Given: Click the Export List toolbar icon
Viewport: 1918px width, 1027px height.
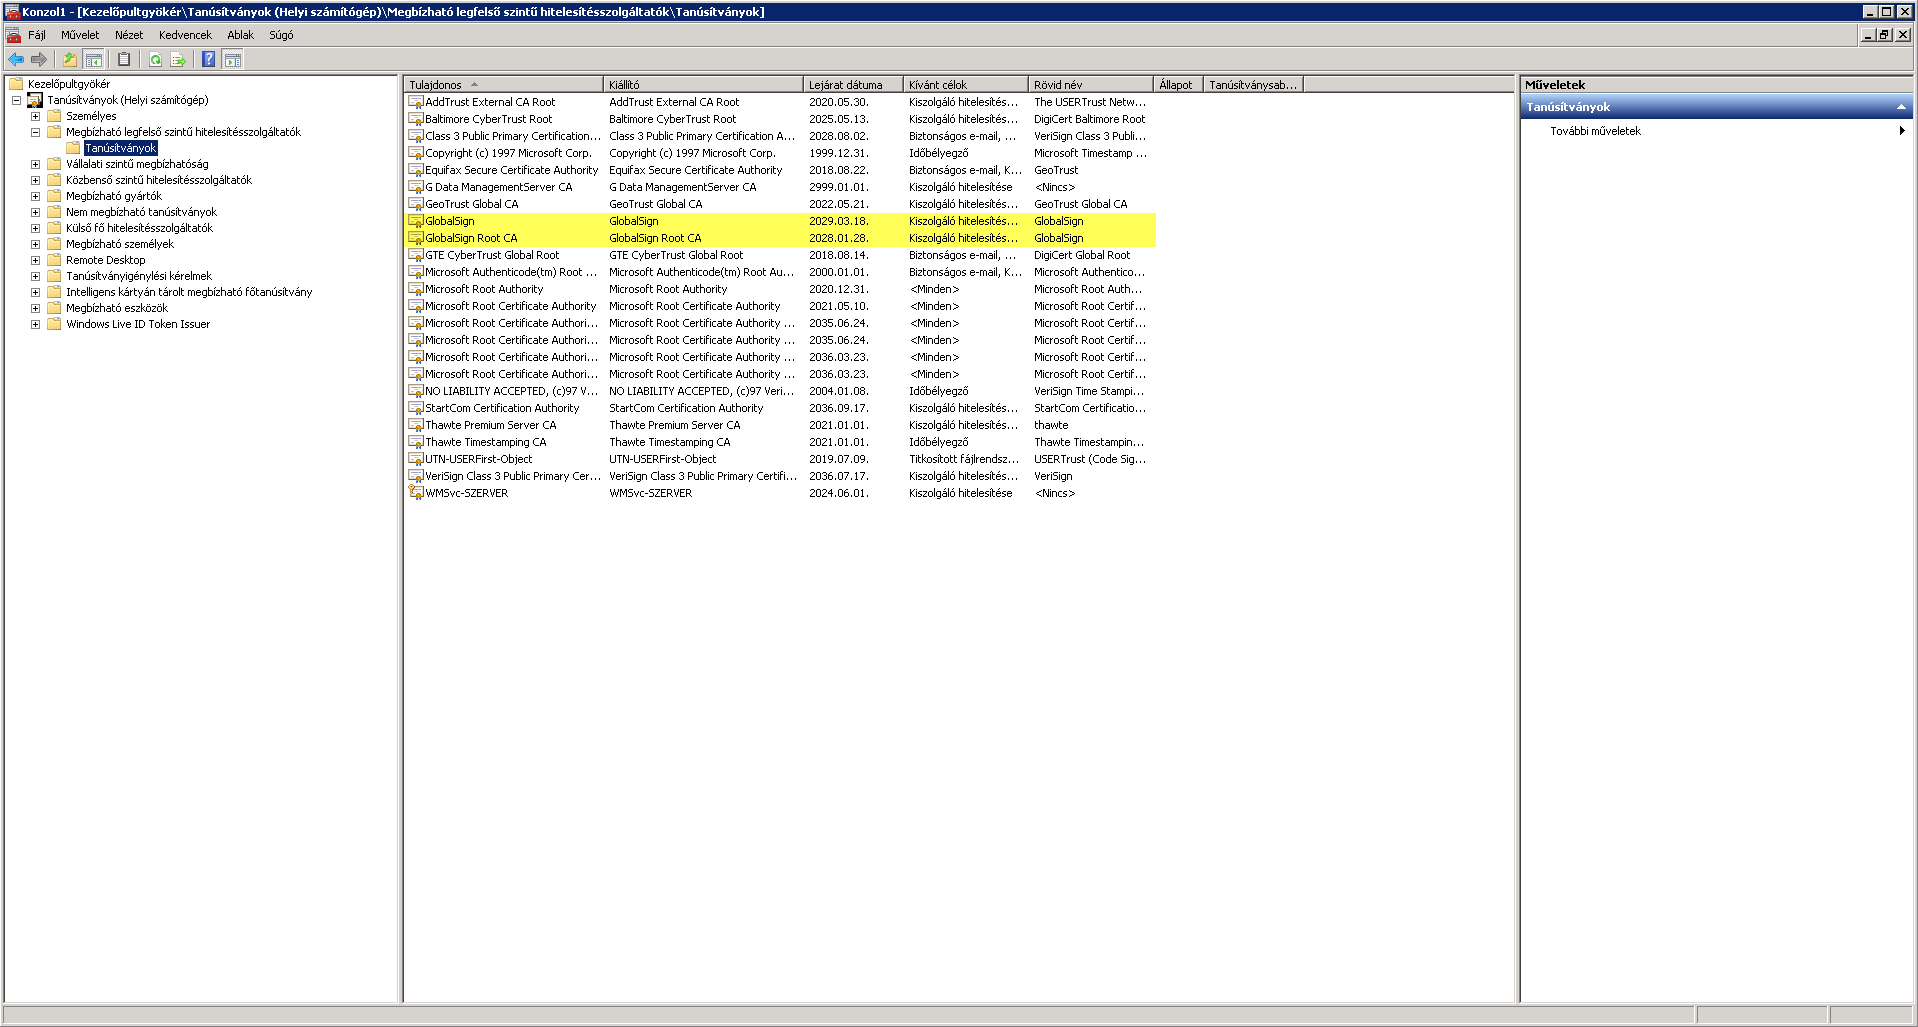Looking at the screenshot, I should [178, 60].
